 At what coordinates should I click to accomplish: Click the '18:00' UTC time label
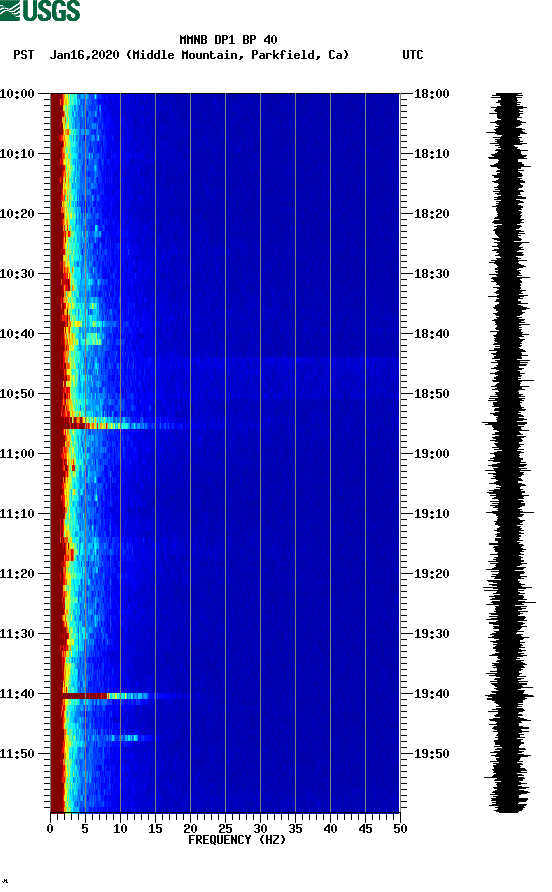pos(432,94)
